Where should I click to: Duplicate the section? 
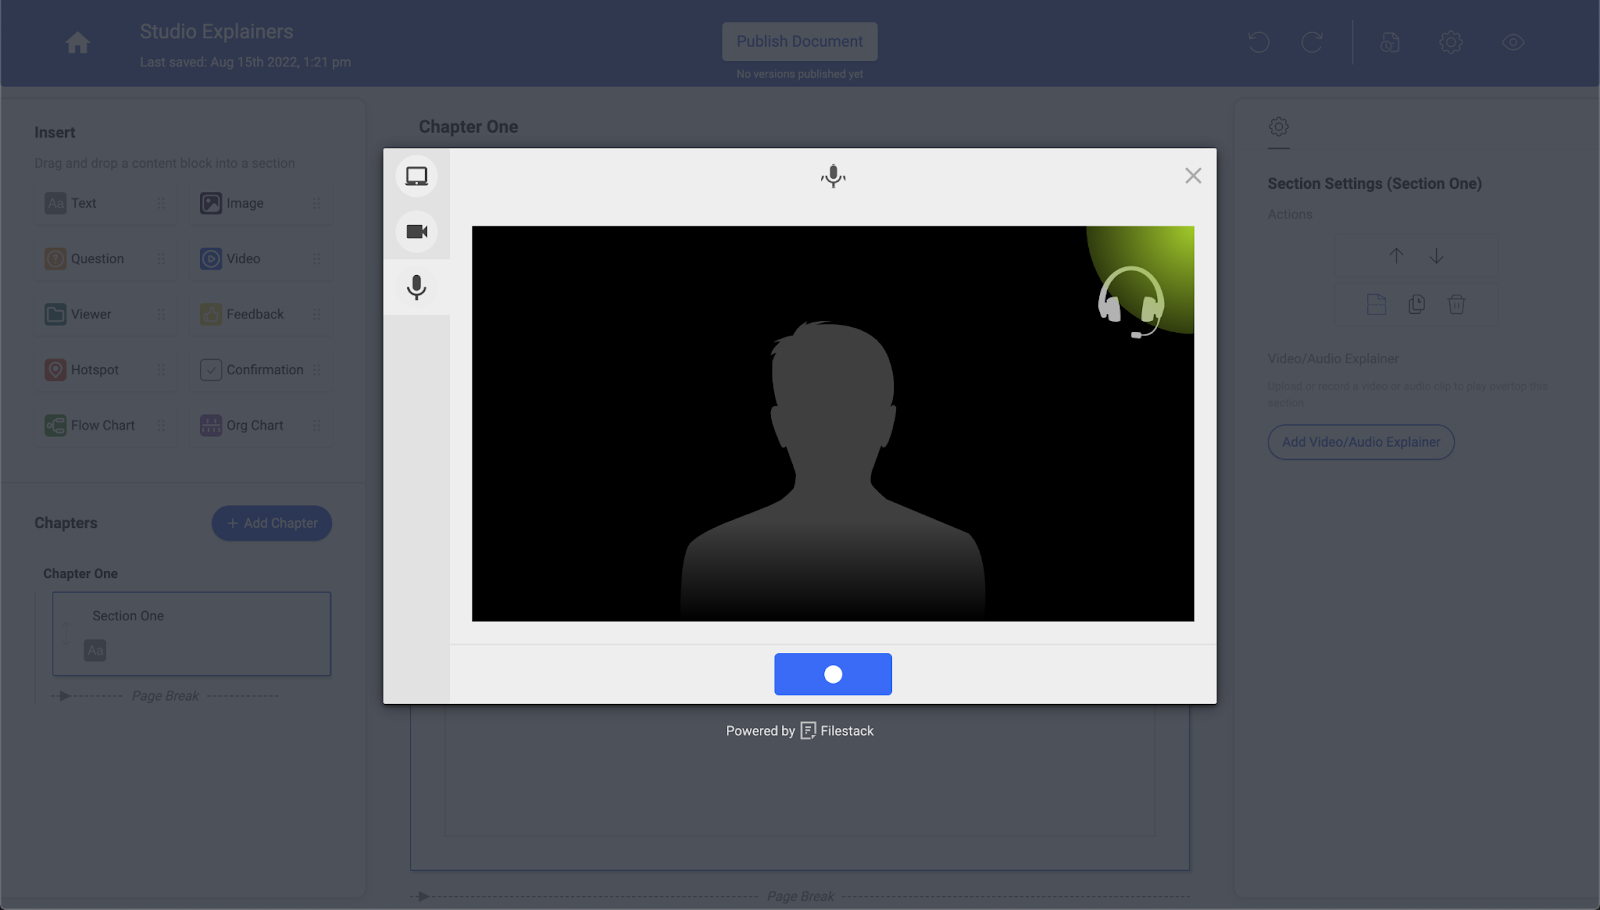[x=1416, y=304]
